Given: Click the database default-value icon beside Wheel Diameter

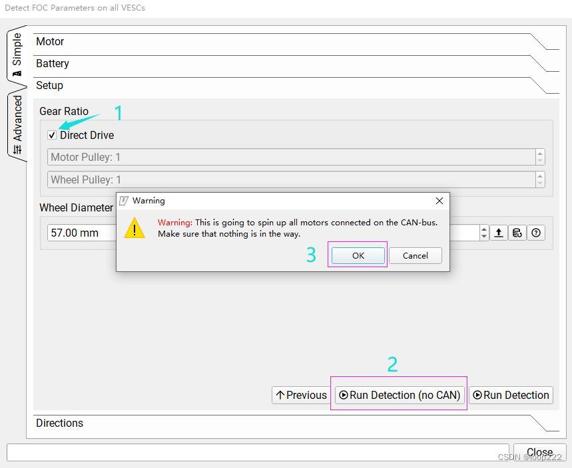Looking at the screenshot, I should coord(517,233).
